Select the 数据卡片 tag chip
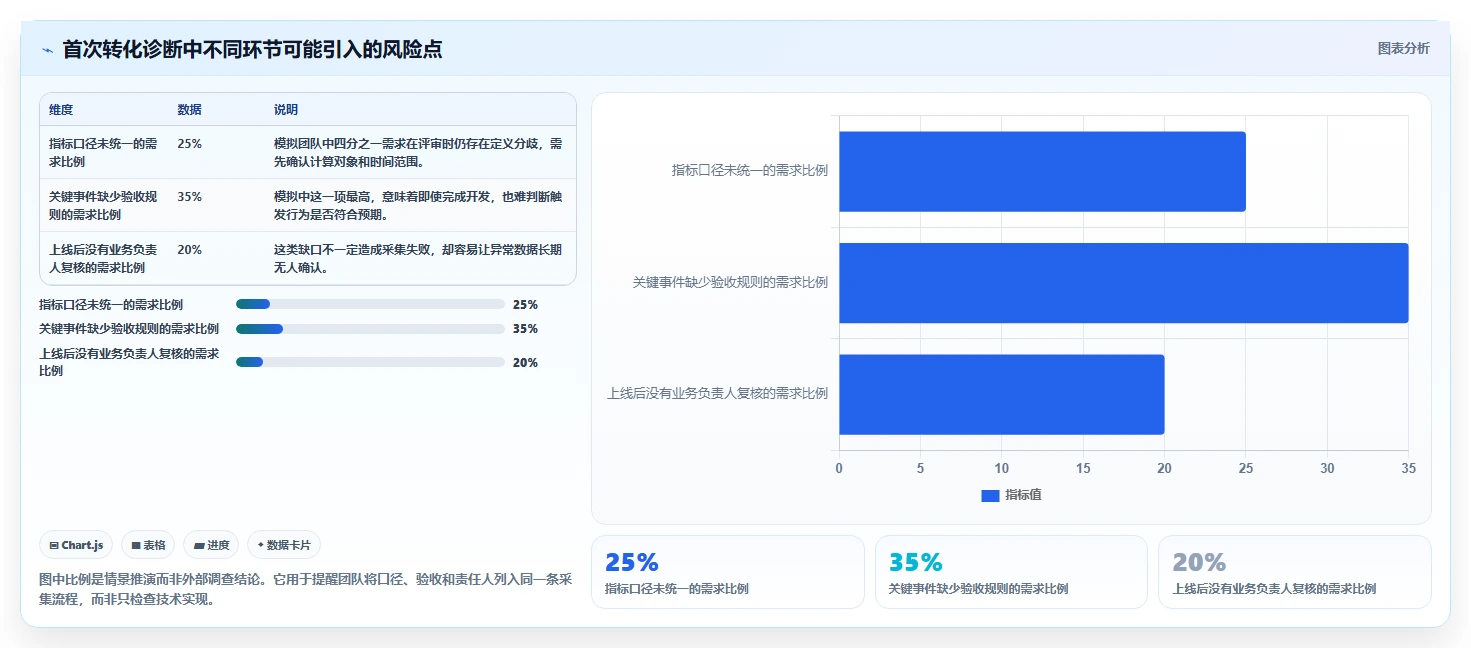This screenshot has height=648, width=1471. tap(284, 545)
